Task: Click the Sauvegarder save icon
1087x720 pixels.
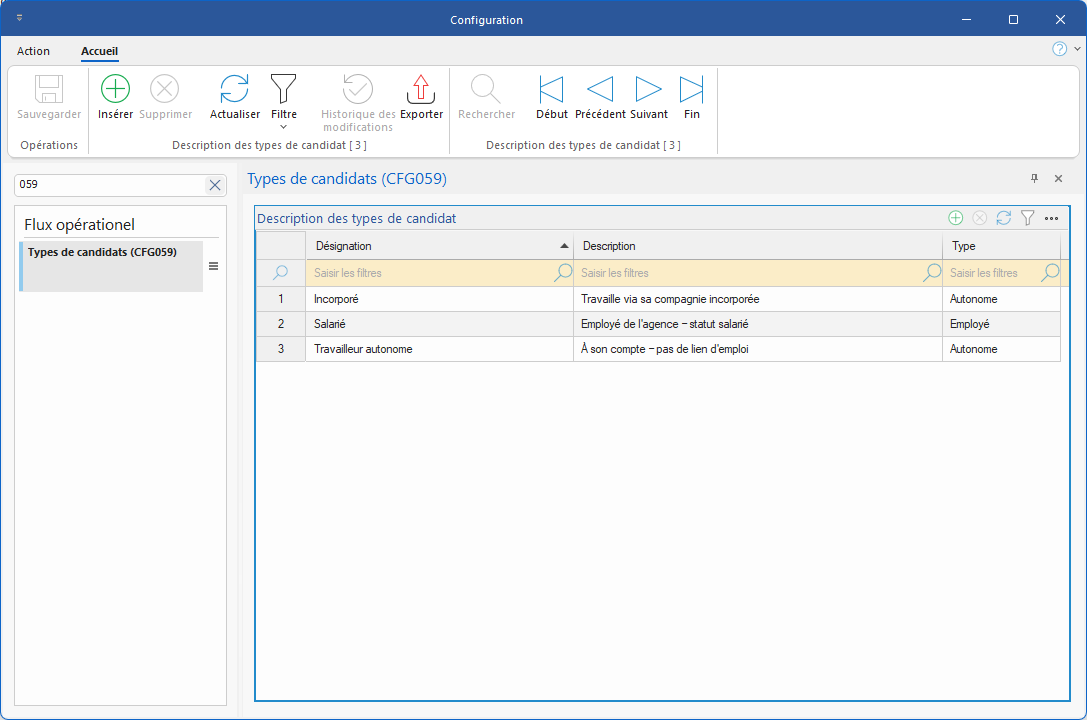Action: point(49,89)
